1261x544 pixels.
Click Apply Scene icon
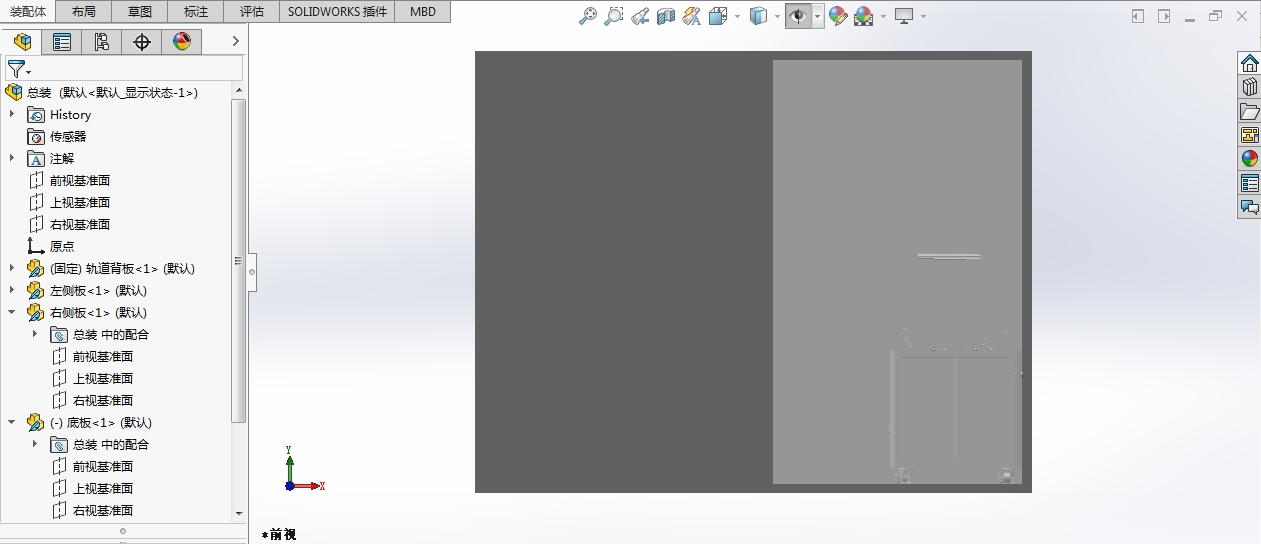[864, 16]
